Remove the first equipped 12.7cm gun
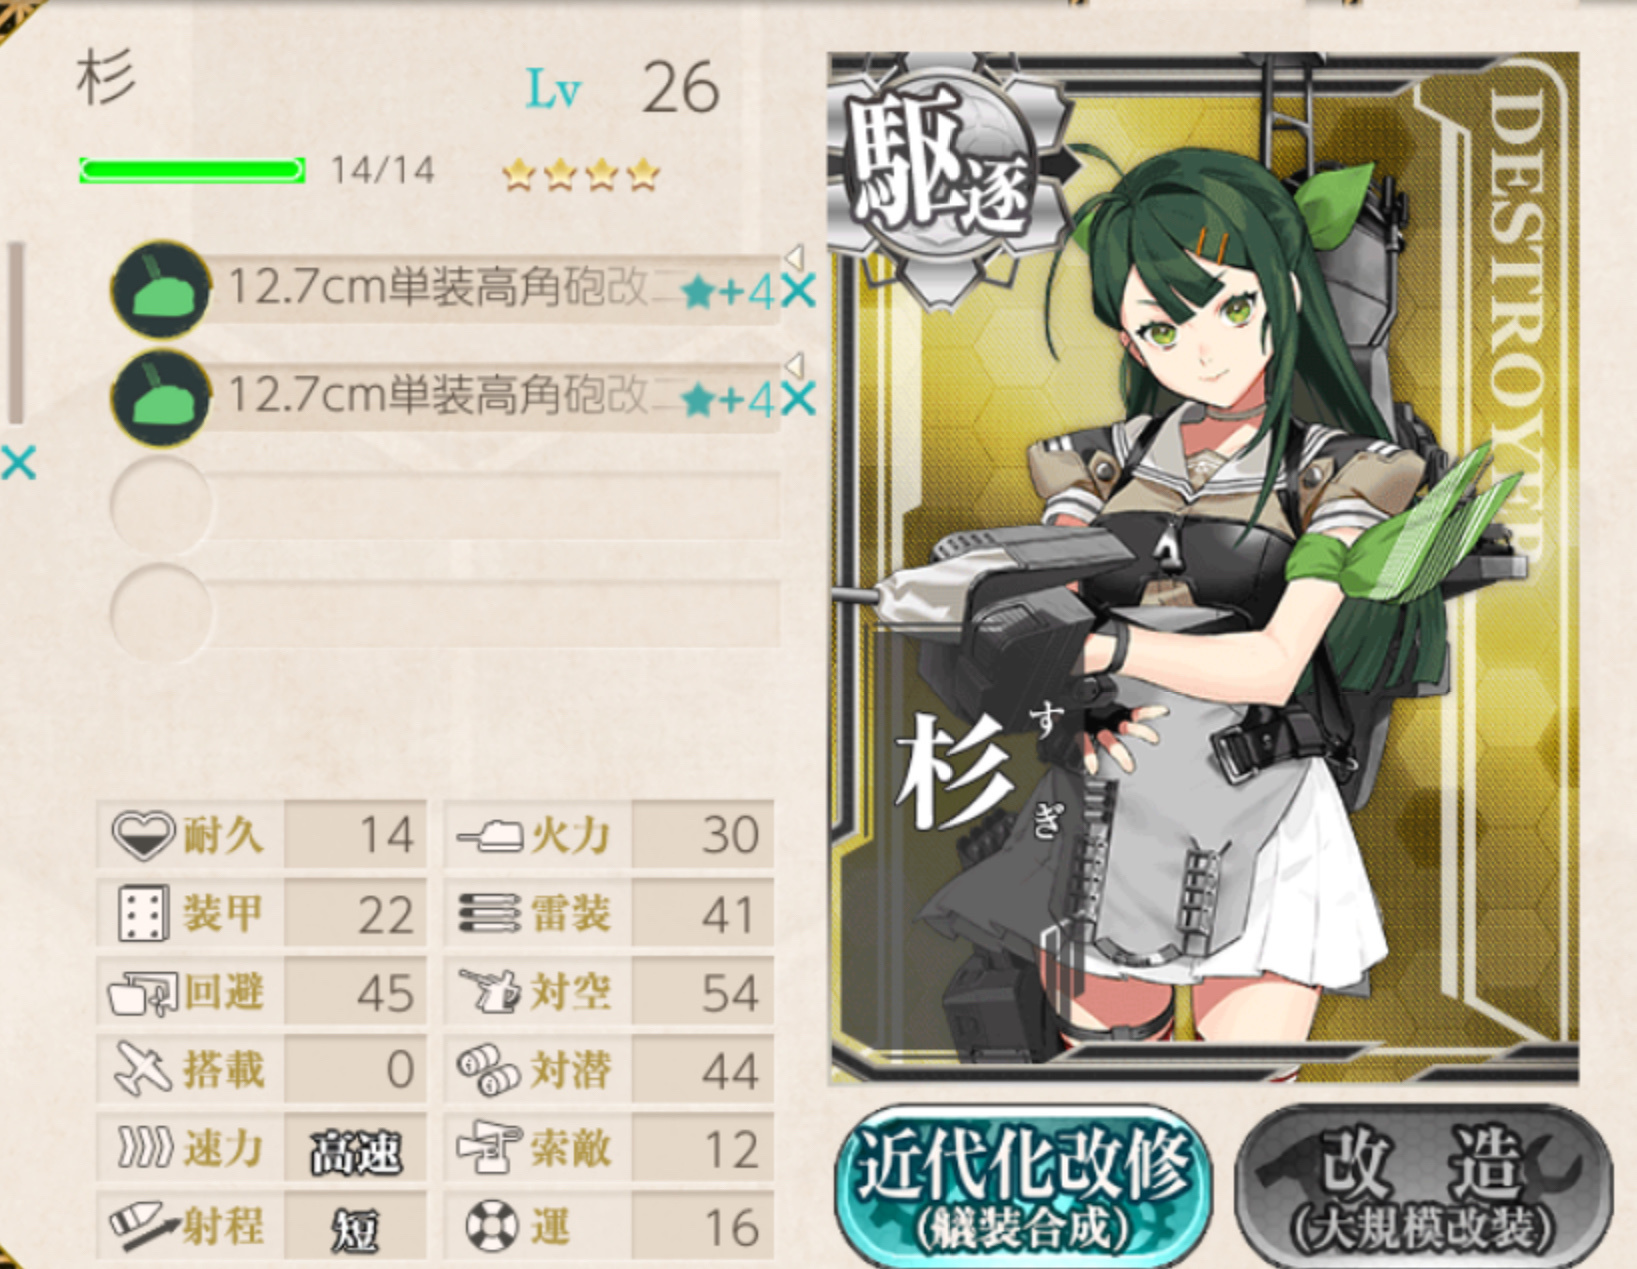Screen dimensions: 1637x1269 (798, 291)
